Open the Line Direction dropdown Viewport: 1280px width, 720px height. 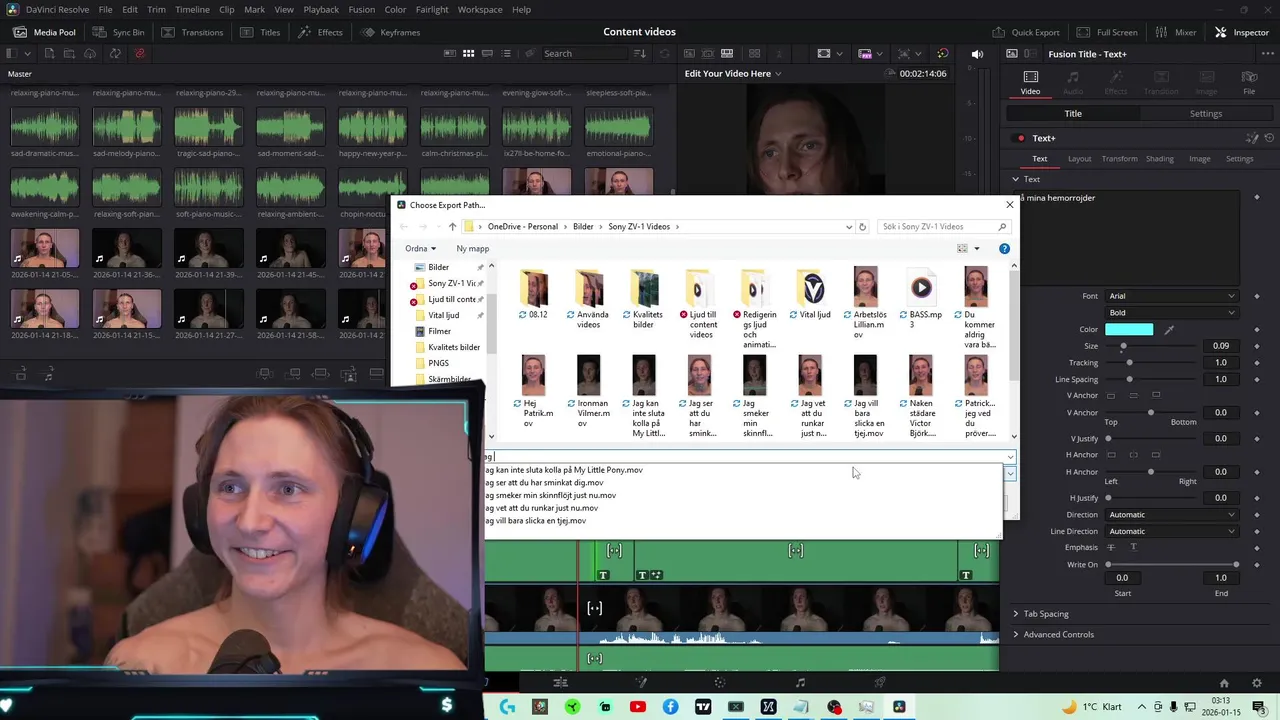(1171, 531)
